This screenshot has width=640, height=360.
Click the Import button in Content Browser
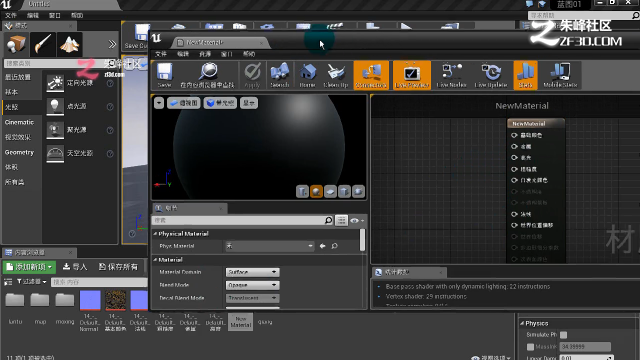(x=75, y=267)
